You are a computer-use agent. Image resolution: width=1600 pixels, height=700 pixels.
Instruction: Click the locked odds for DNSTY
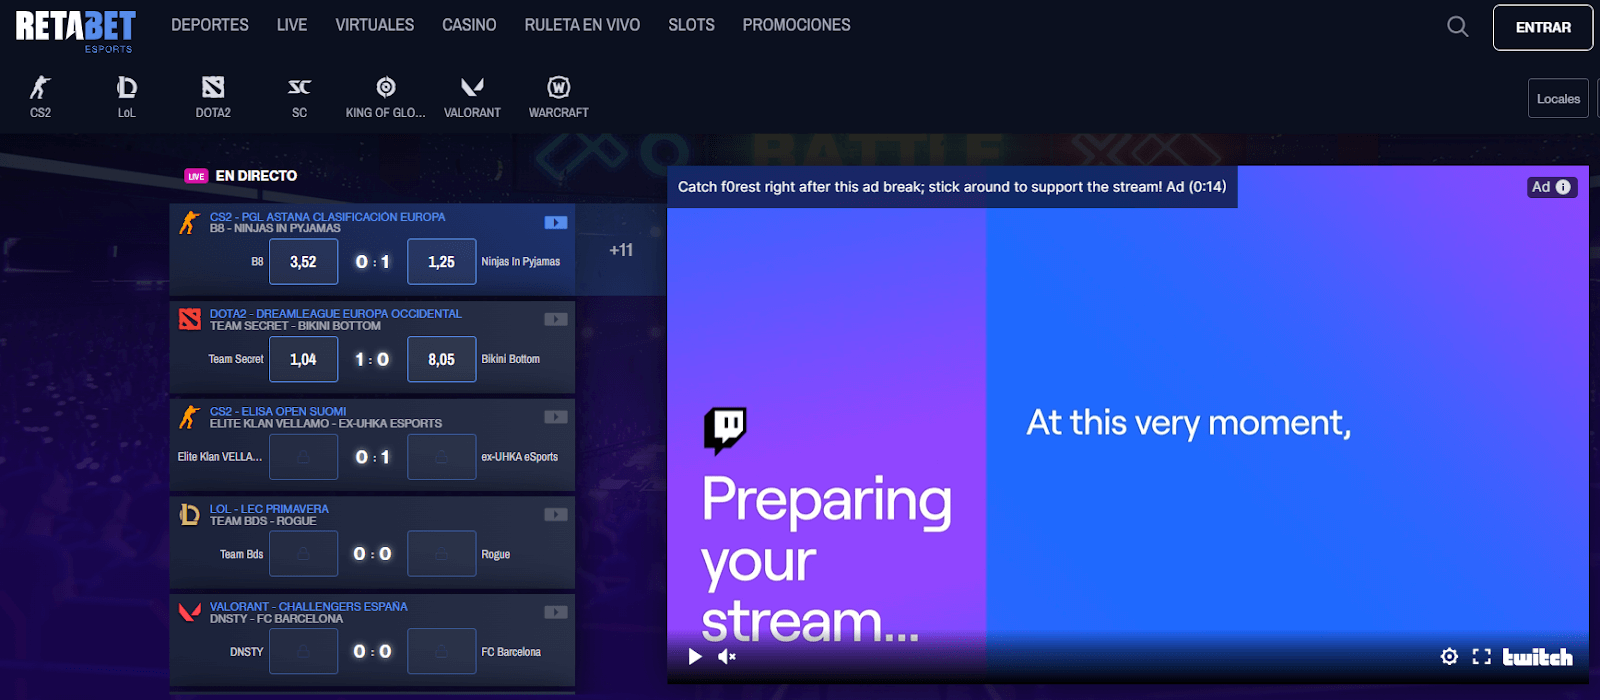303,652
